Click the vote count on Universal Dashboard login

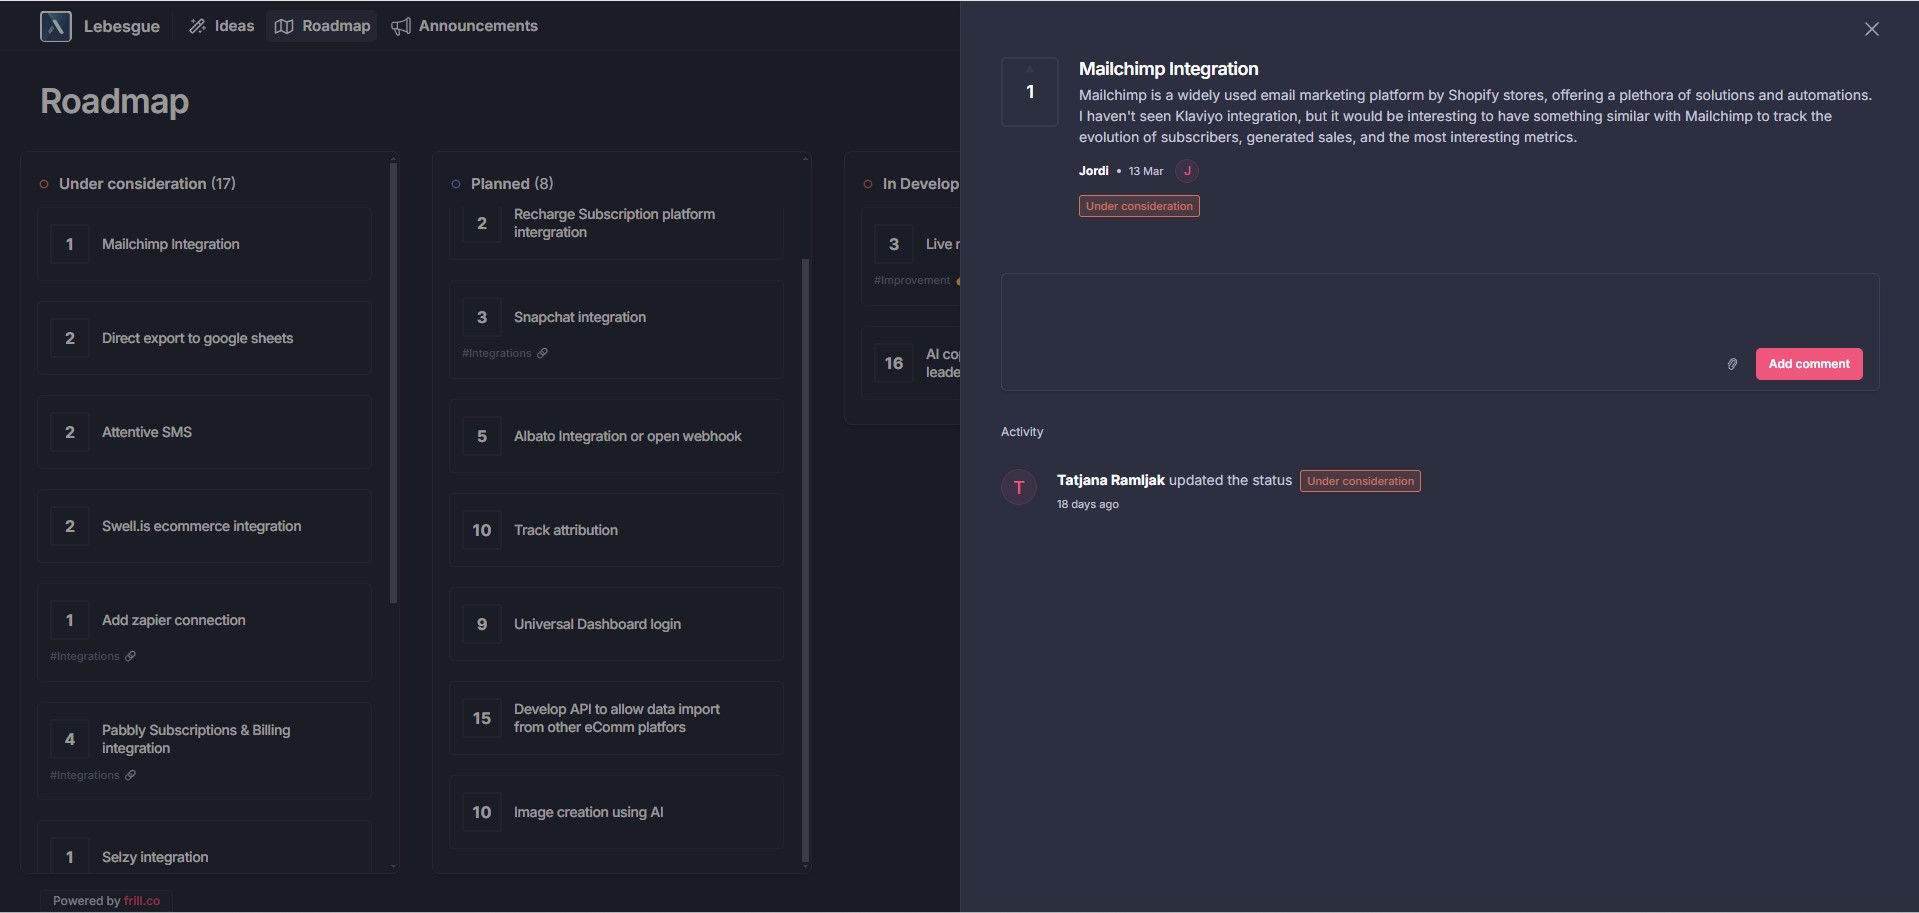[482, 624]
